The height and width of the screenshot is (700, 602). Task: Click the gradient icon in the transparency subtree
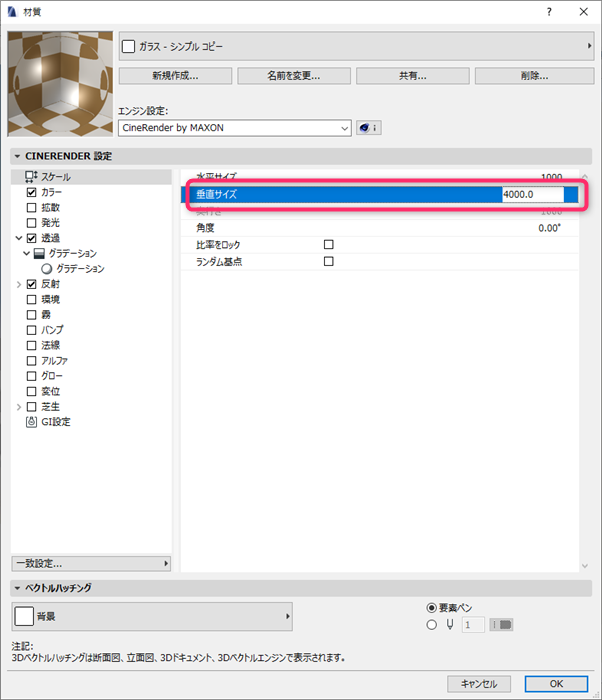(39, 254)
